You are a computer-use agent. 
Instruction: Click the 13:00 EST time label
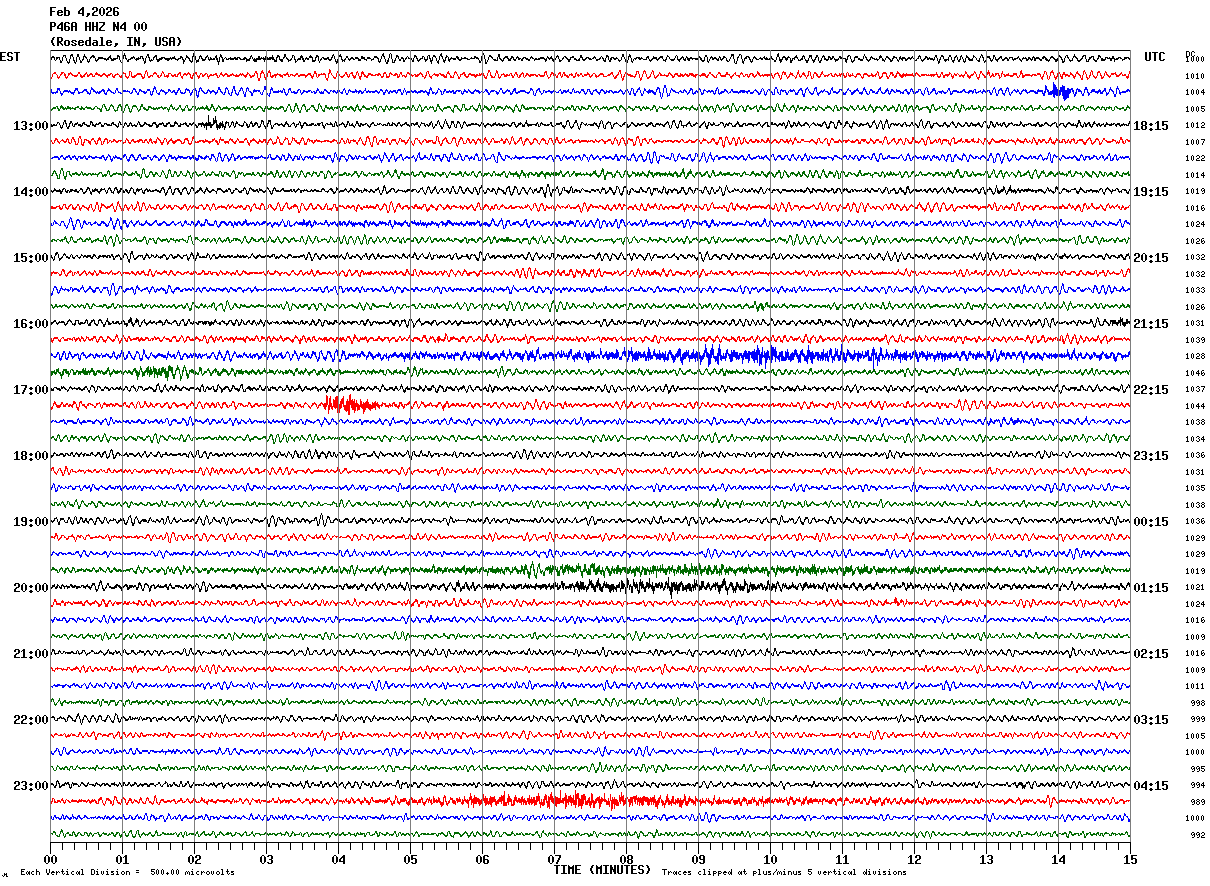(31, 126)
